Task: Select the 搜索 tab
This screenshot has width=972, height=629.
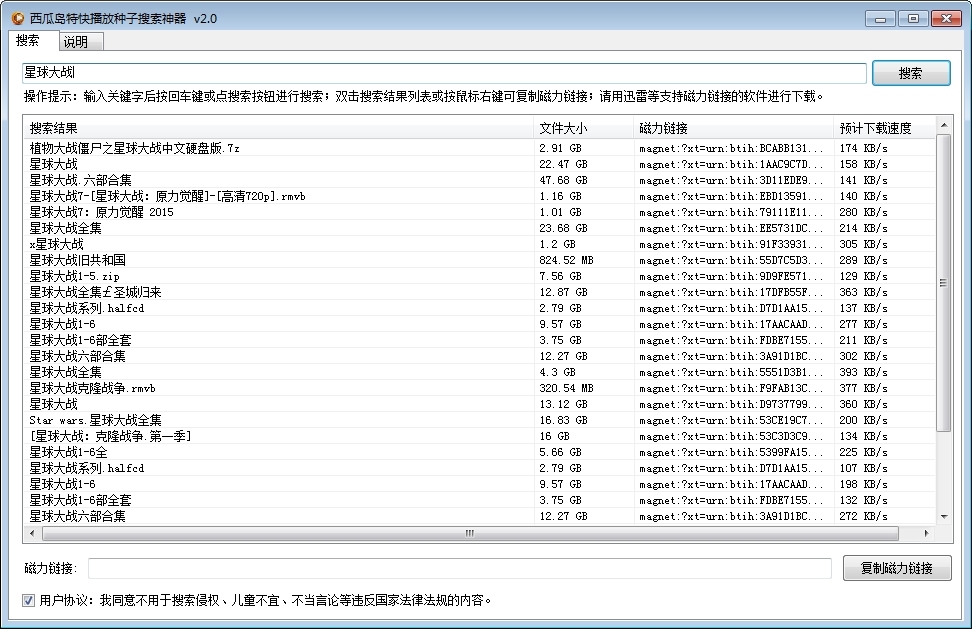Action: click(35, 40)
